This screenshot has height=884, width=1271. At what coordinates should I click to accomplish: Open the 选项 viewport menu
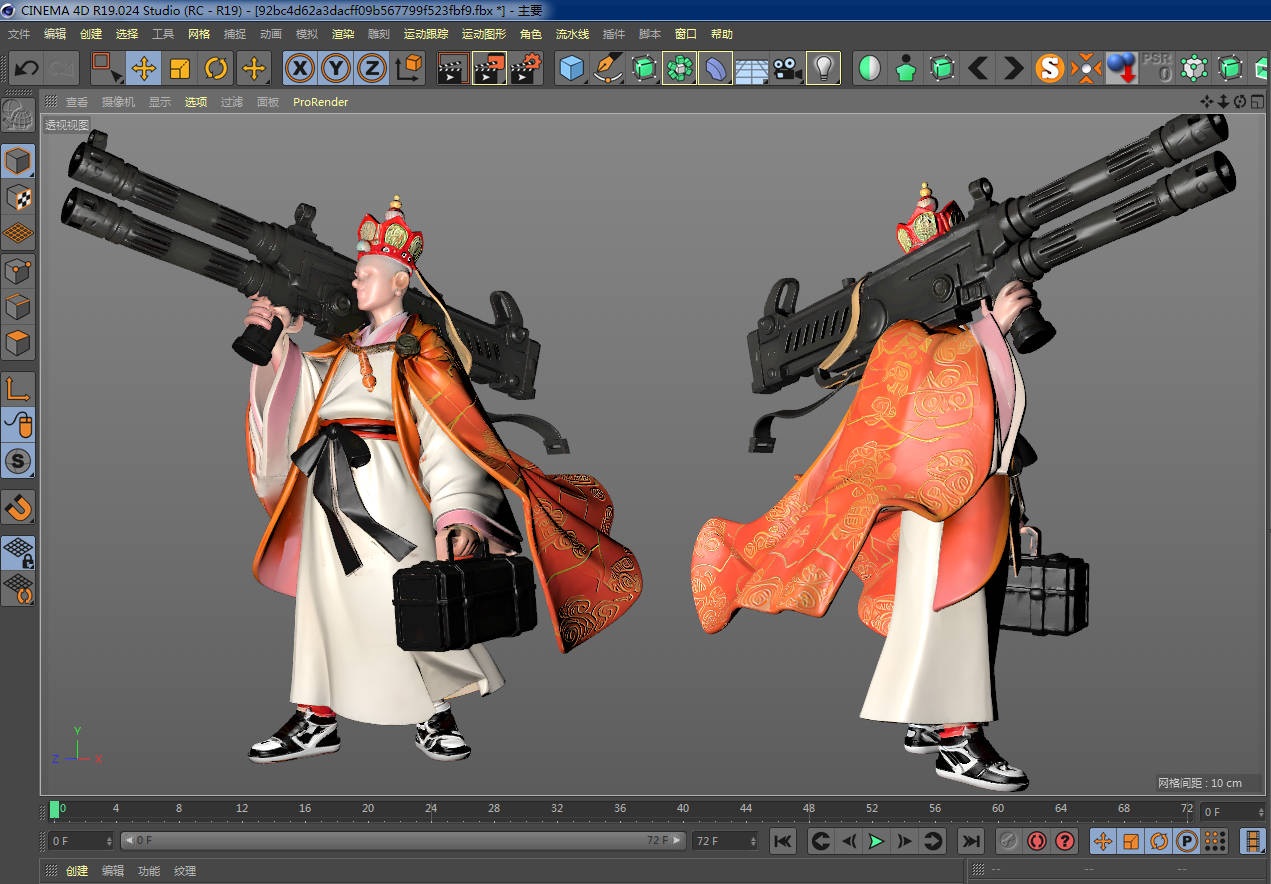pos(195,102)
